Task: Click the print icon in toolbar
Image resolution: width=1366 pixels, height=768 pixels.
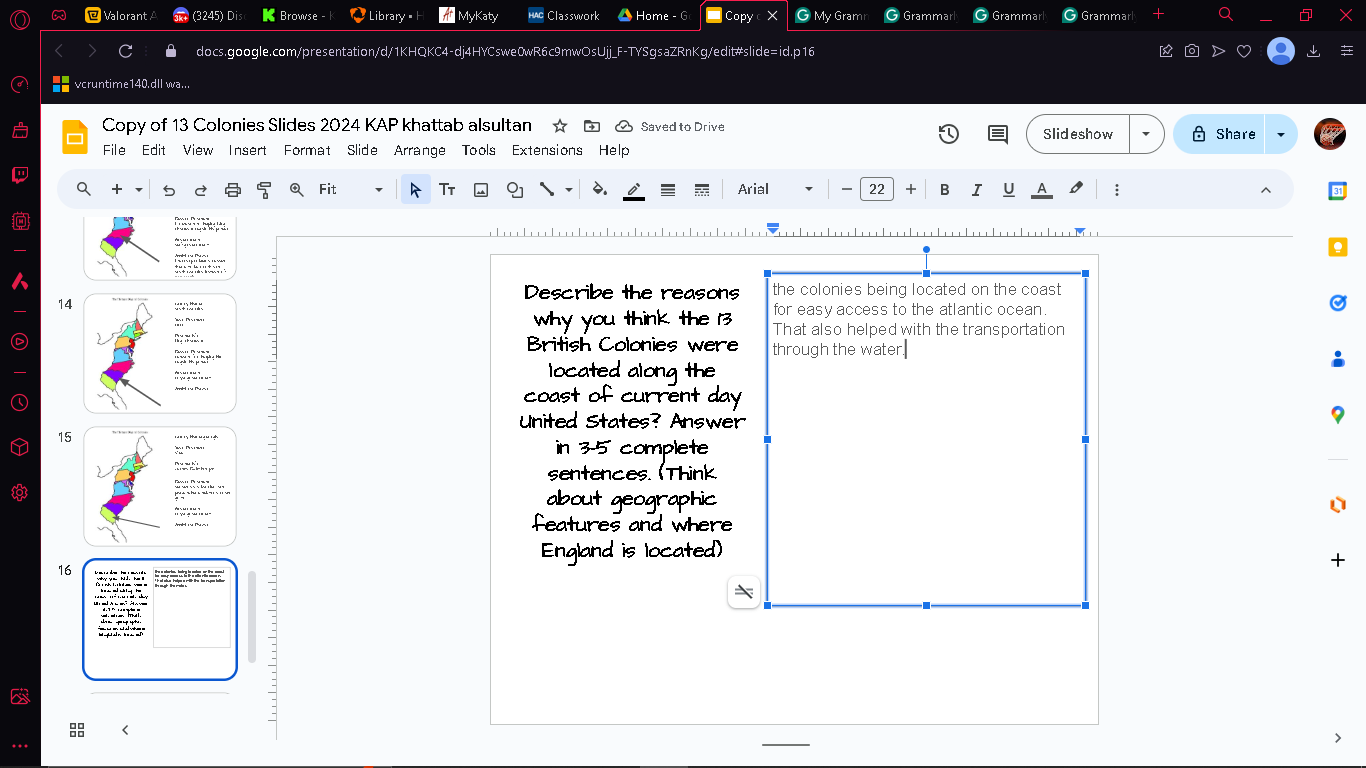Action: [232, 189]
